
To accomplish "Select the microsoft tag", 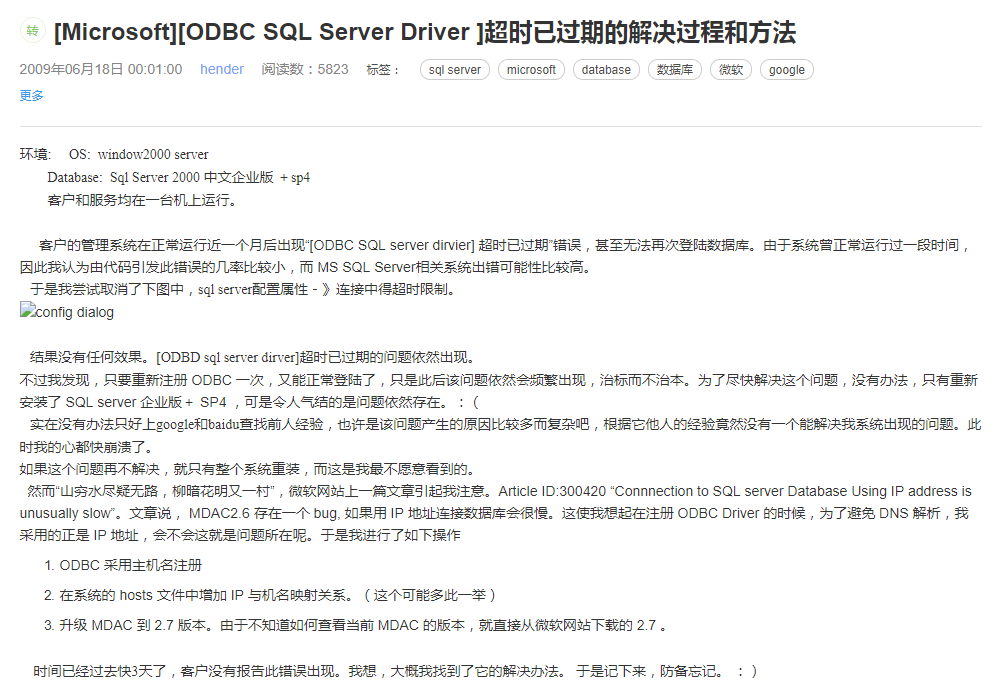I will click(x=531, y=70).
